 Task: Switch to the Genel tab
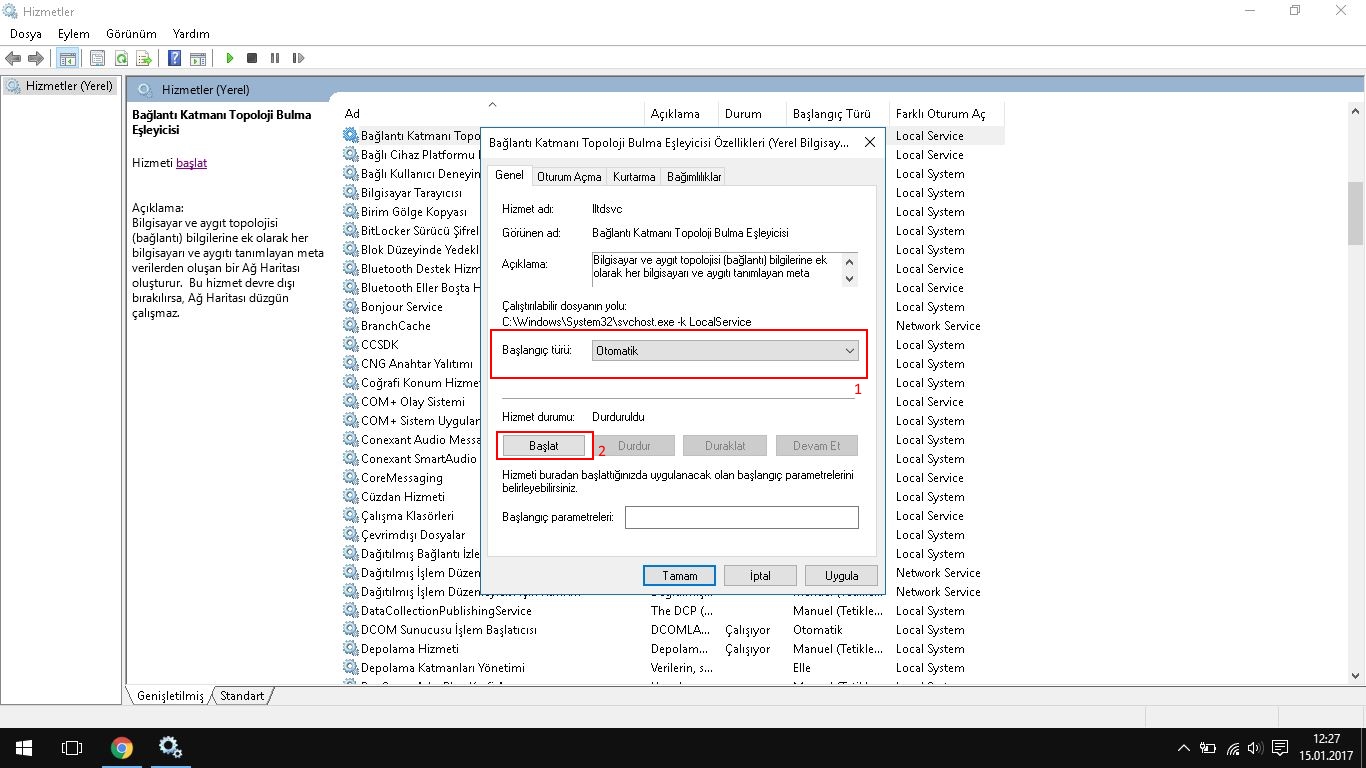click(x=509, y=175)
